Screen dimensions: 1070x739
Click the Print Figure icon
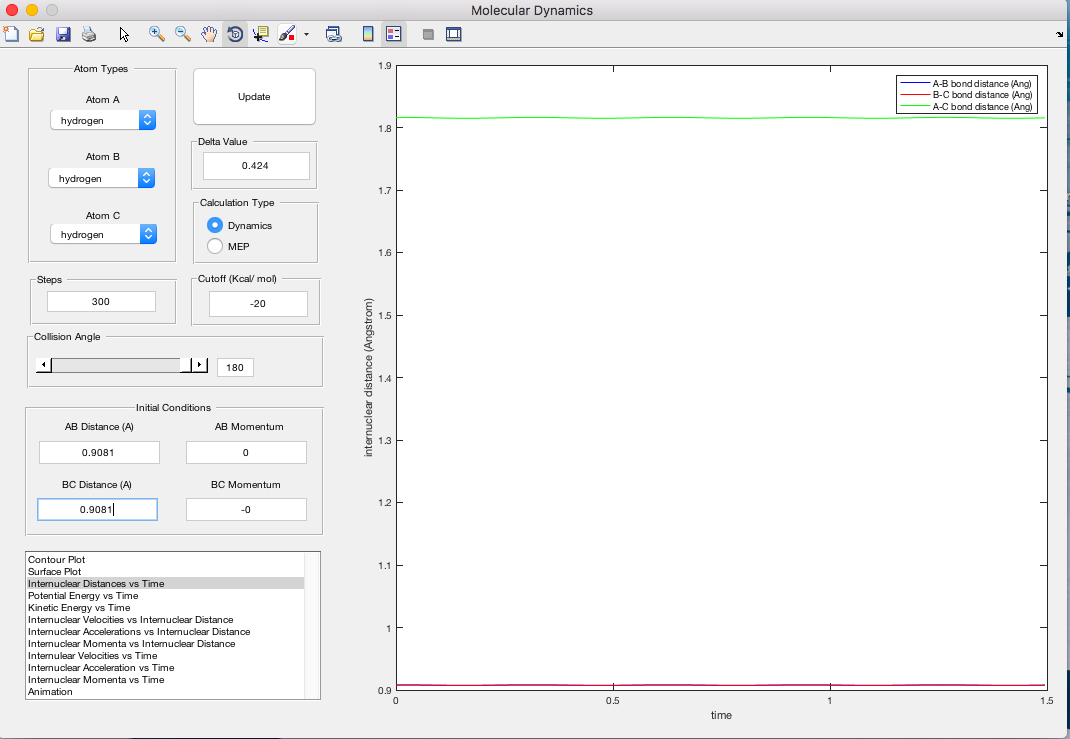(89, 34)
